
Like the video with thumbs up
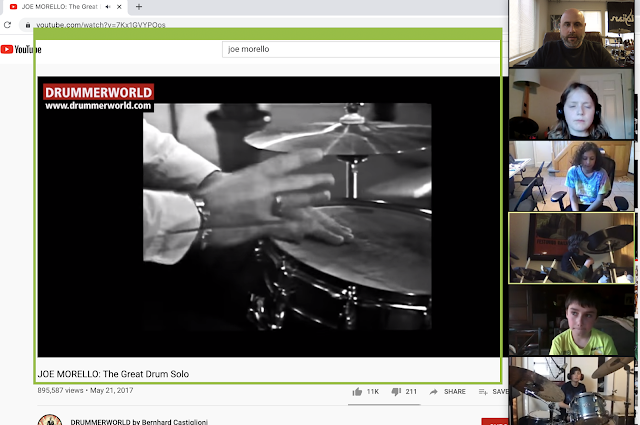[x=366, y=392]
